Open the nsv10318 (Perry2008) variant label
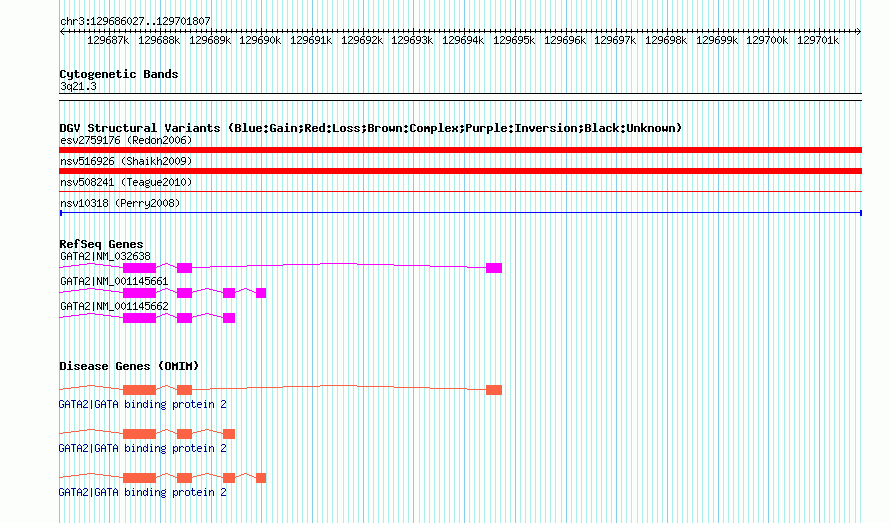 tap(120, 203)
